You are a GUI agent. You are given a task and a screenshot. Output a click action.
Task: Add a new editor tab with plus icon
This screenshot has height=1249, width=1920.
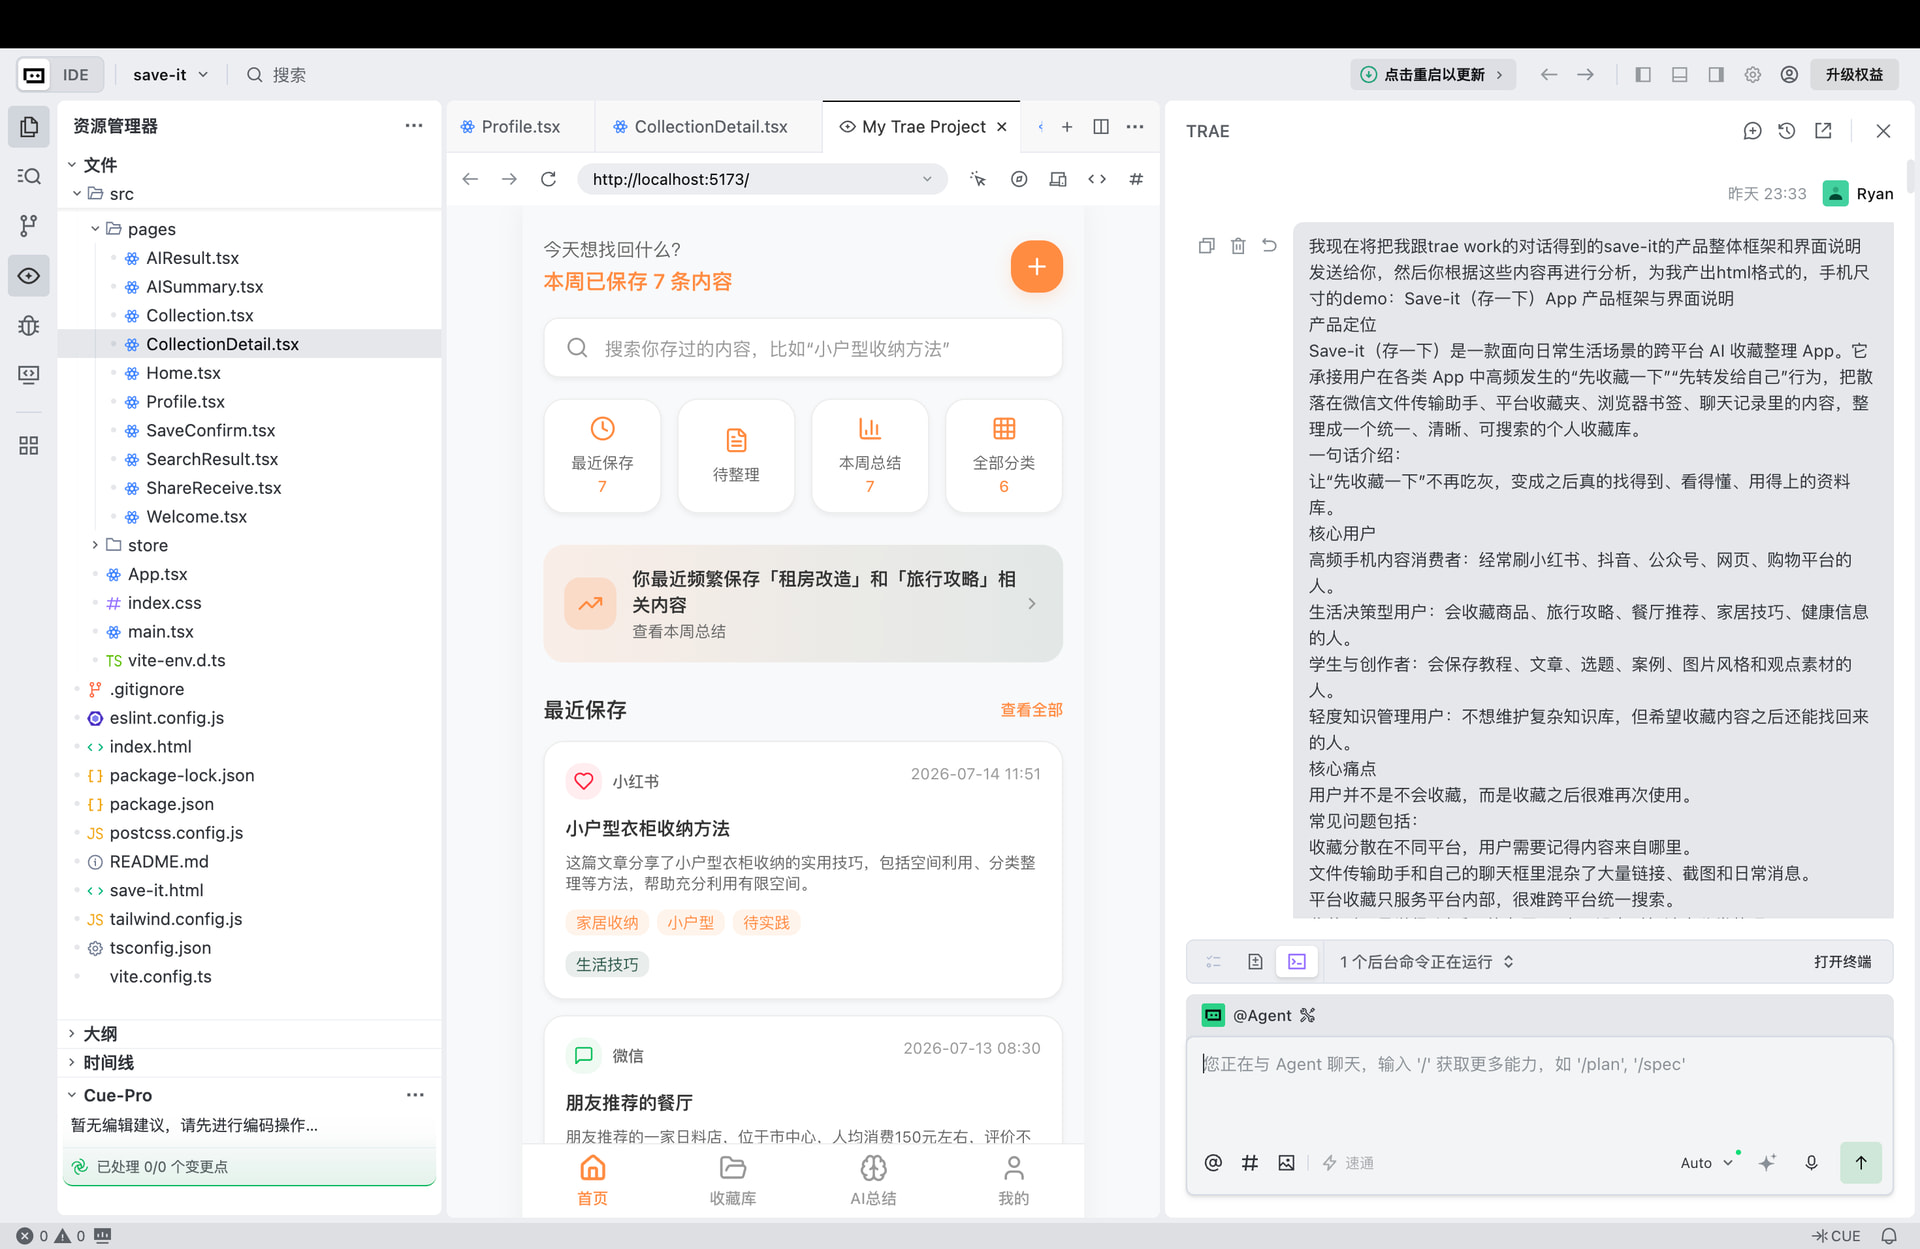1067,127
